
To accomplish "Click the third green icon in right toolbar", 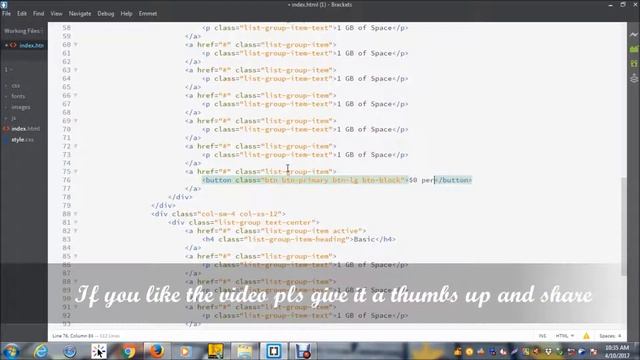I will point(633,64).
